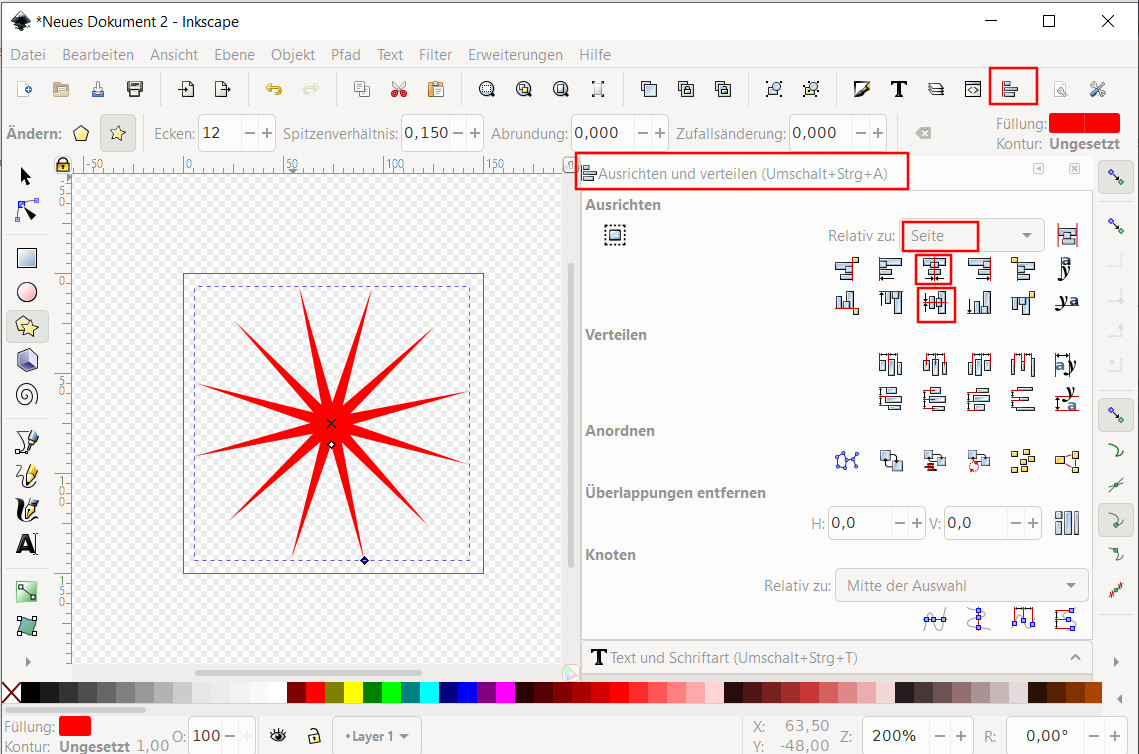Choose star shape toggle
This screenshot has width=1139, height=754.
(118, 133)
